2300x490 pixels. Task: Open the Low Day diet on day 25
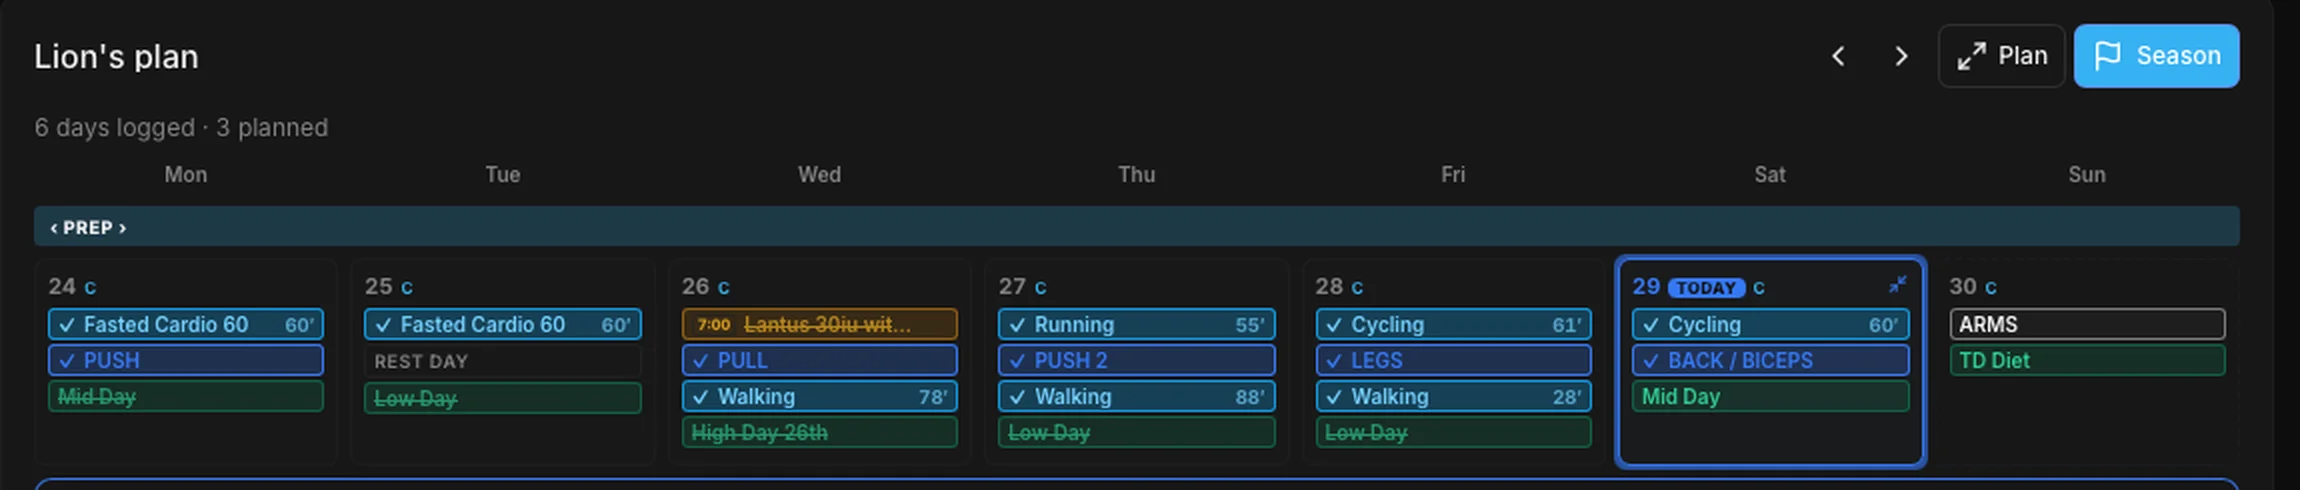click(502, 398)
